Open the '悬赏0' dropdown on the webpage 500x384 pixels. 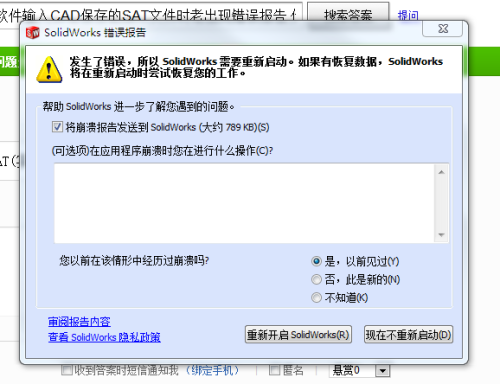click(360, 370)
